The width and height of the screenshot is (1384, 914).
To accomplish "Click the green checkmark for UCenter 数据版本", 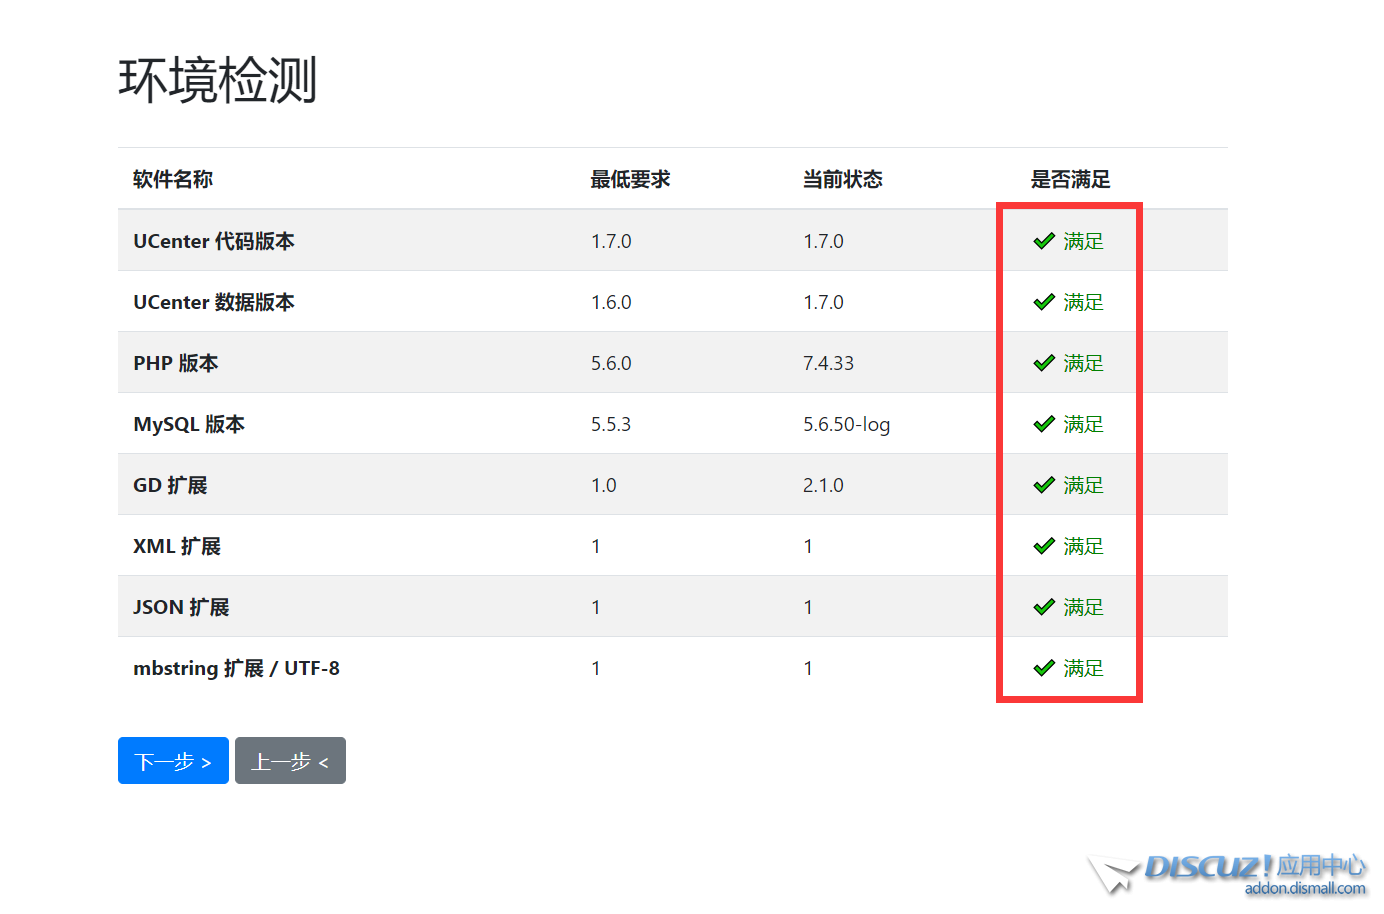I will (1044, 302).
